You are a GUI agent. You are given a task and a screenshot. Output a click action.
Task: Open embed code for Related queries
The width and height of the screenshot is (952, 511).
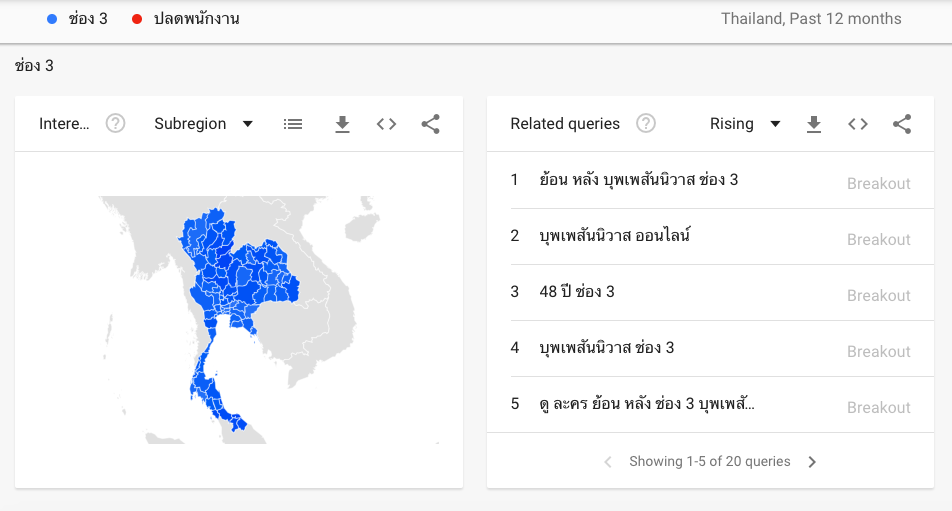[x=858, y=124]
